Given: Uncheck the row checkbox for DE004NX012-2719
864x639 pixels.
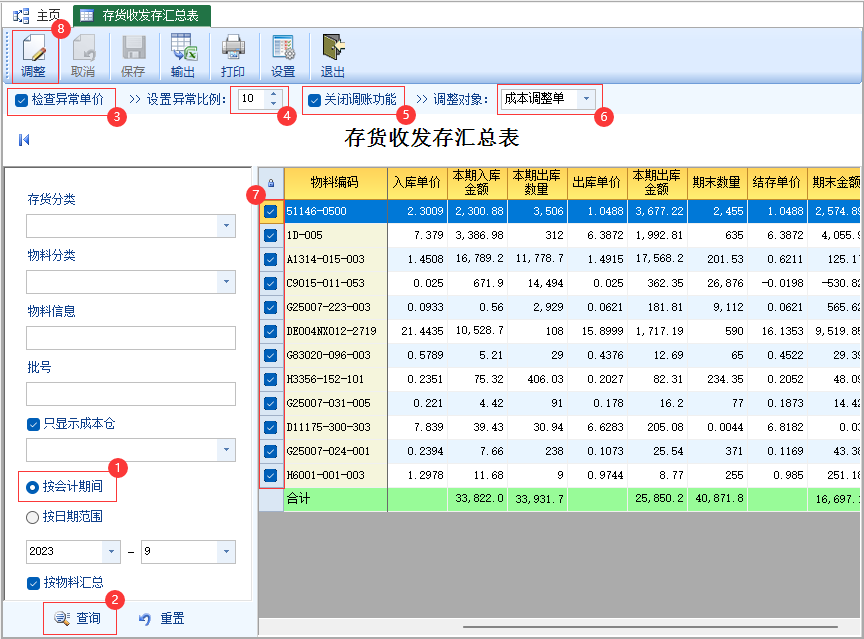Looking at the screenshot, I should [271, 331].
